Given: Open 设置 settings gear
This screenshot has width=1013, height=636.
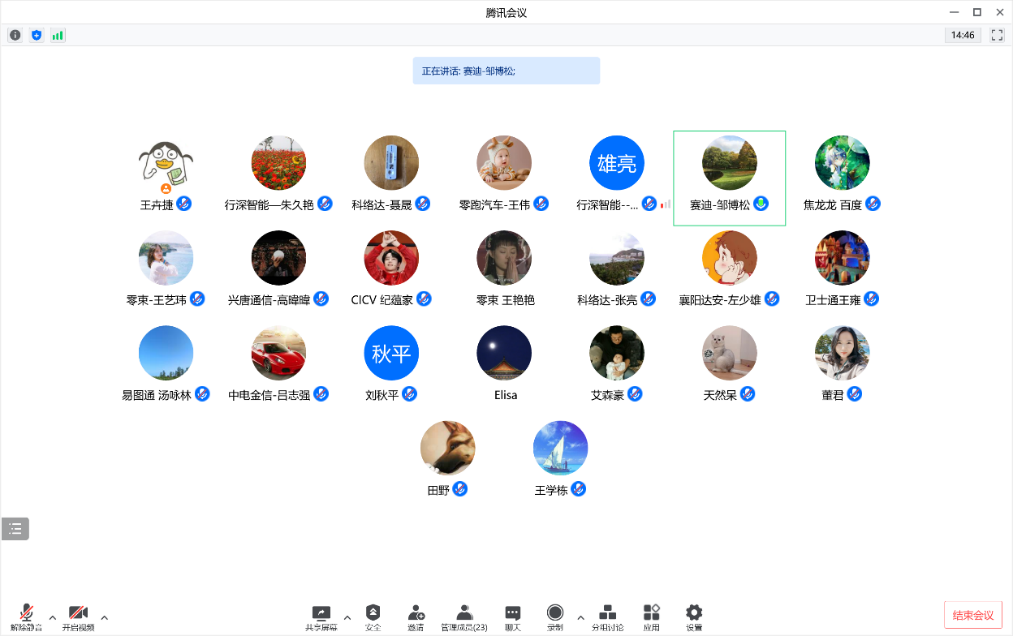Looking at the screenshot, I should pyautogui.click(x=694, y=617).
